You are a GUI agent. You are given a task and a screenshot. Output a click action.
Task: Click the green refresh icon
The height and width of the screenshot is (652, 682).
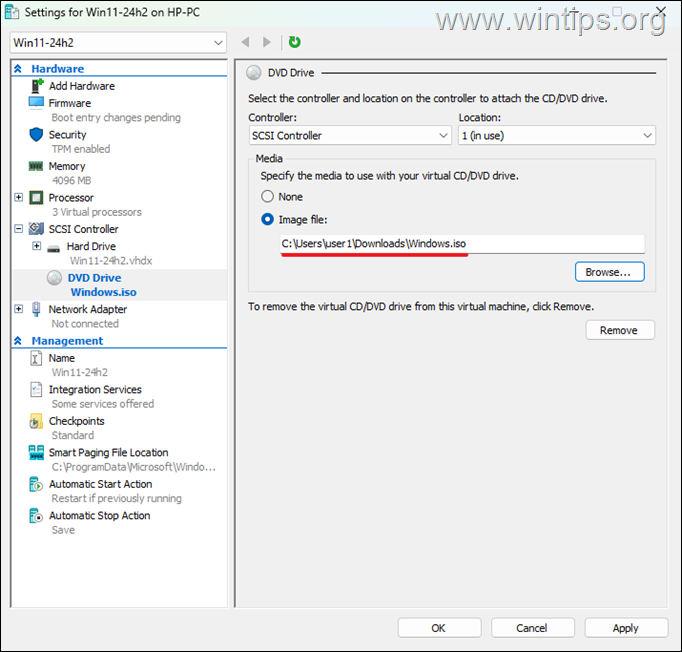[294, 42]
